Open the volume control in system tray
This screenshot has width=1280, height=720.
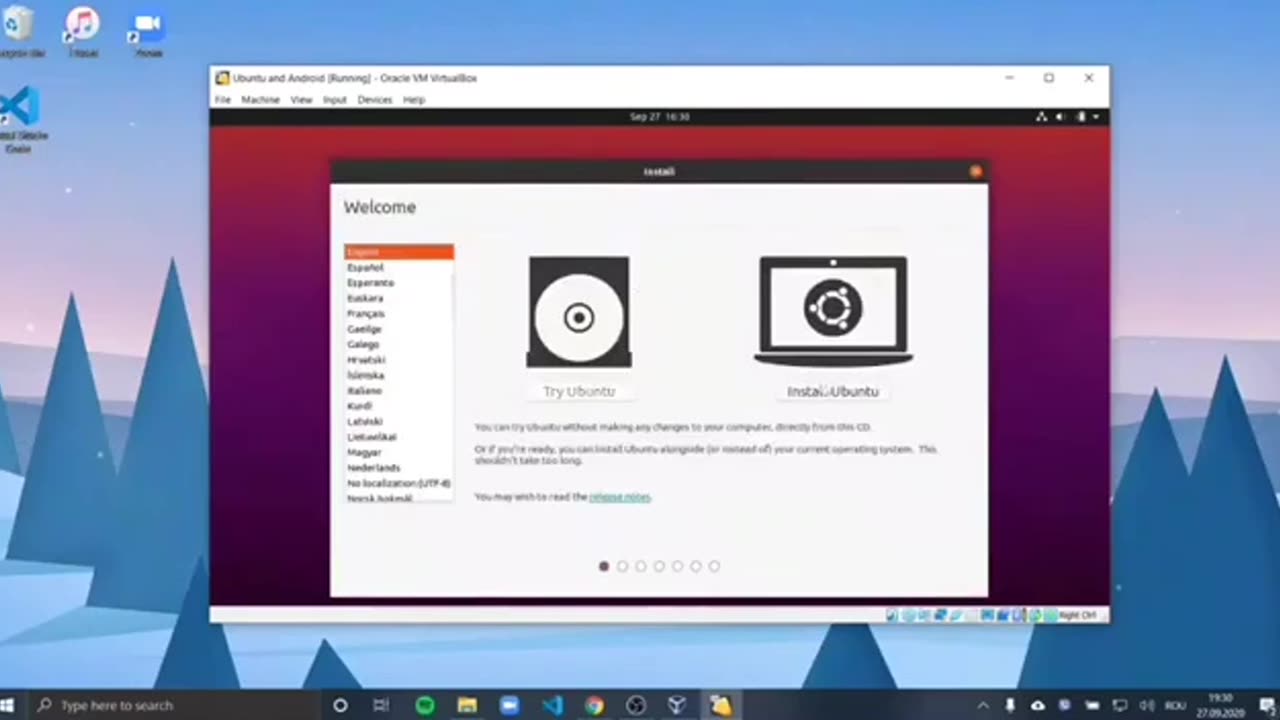(1147, 705)
